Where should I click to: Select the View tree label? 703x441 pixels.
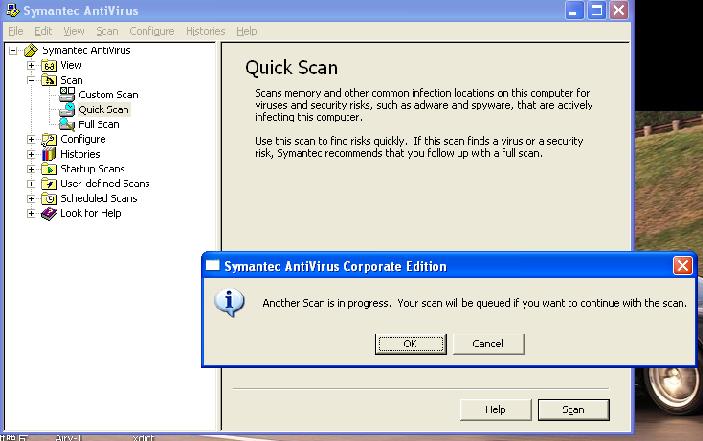71,65
